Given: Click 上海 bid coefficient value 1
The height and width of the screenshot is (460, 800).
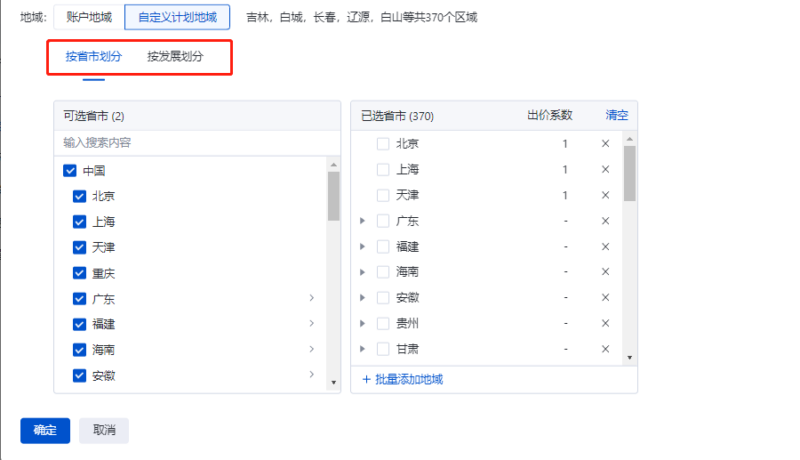Looking at the screenshot, I should coord(565,169).
